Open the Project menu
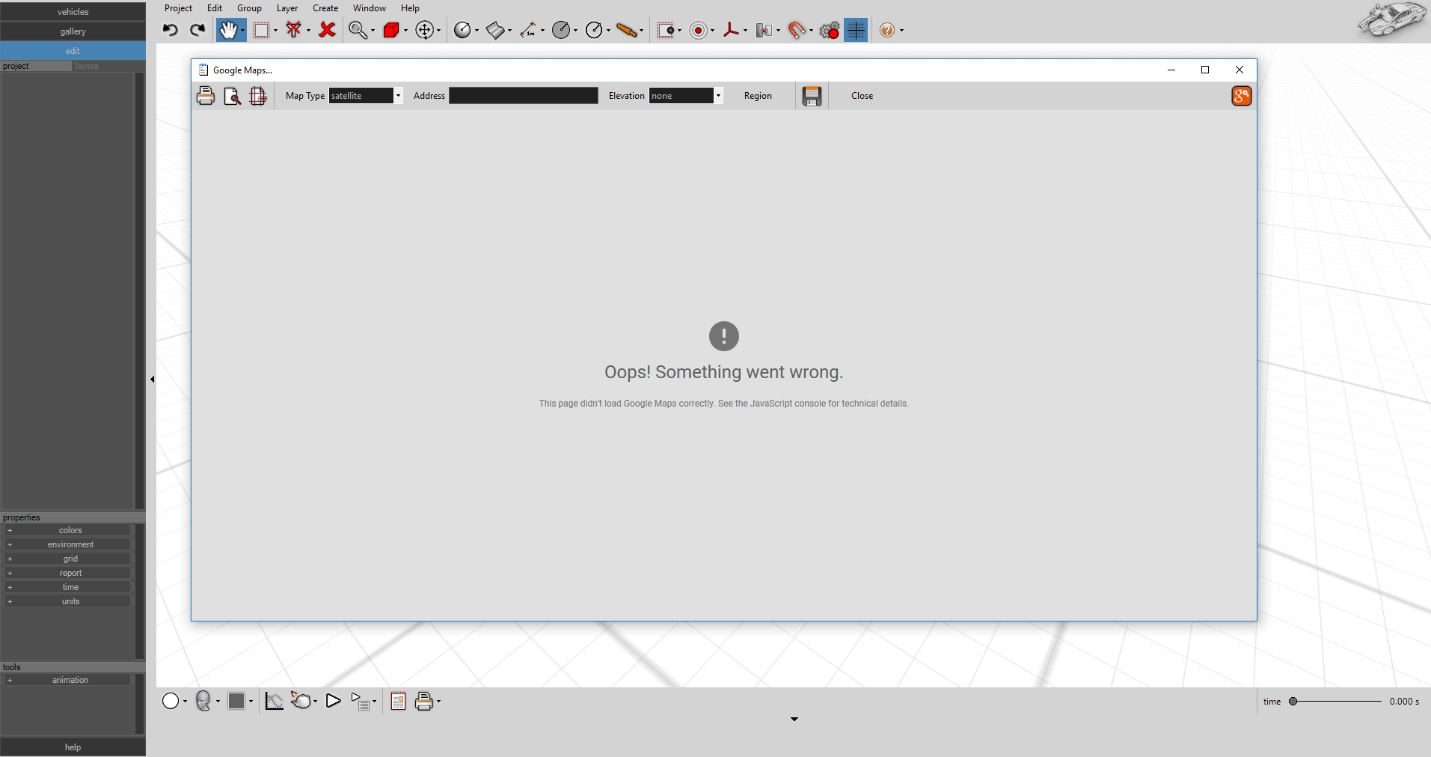This screenshot has width=1431, height=757. pyautogui.click(x=178, y=8)
